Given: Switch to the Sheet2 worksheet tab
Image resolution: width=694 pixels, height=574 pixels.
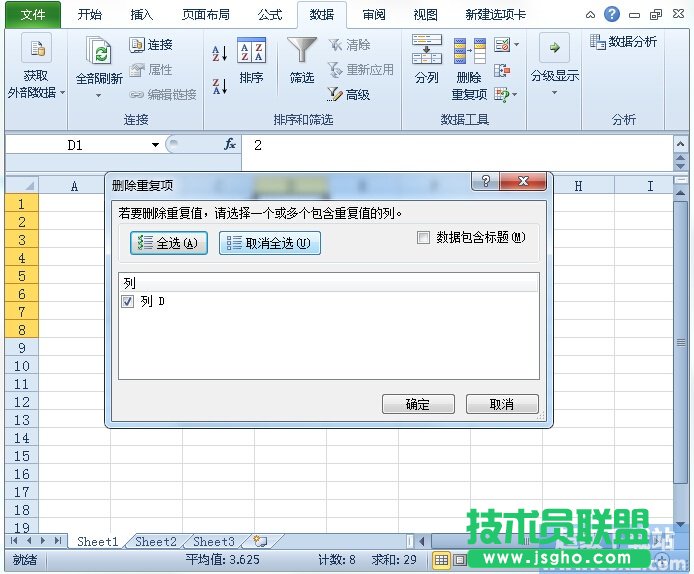Looking at the screenshot, I should pos(155,542).
